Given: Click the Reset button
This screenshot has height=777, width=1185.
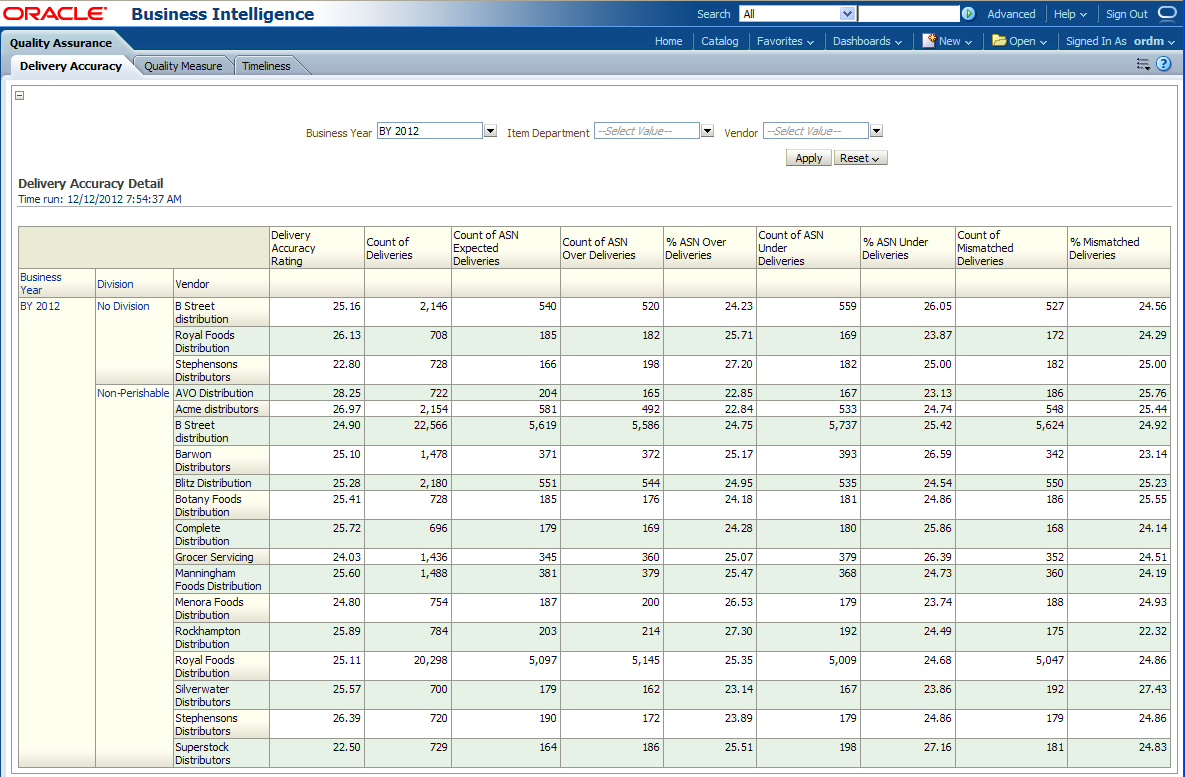Looking at the screenshot, I should pyautogui.click(x=860, y=158).
